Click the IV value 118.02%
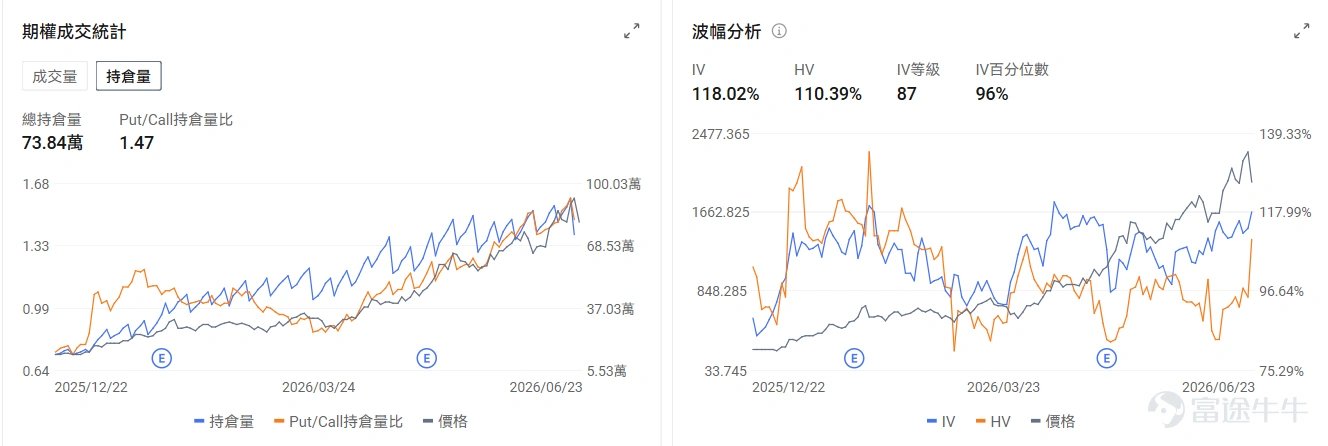The image size is (1328, 446). (726, 94)
